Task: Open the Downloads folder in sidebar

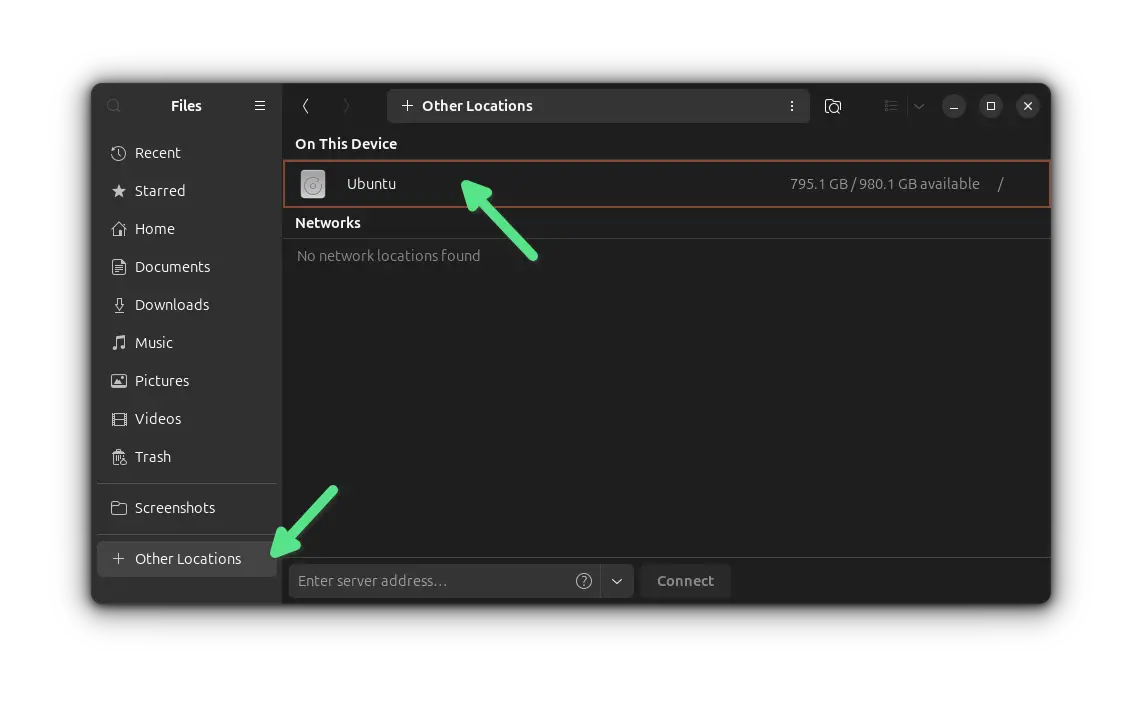Action: coord(171,305)
